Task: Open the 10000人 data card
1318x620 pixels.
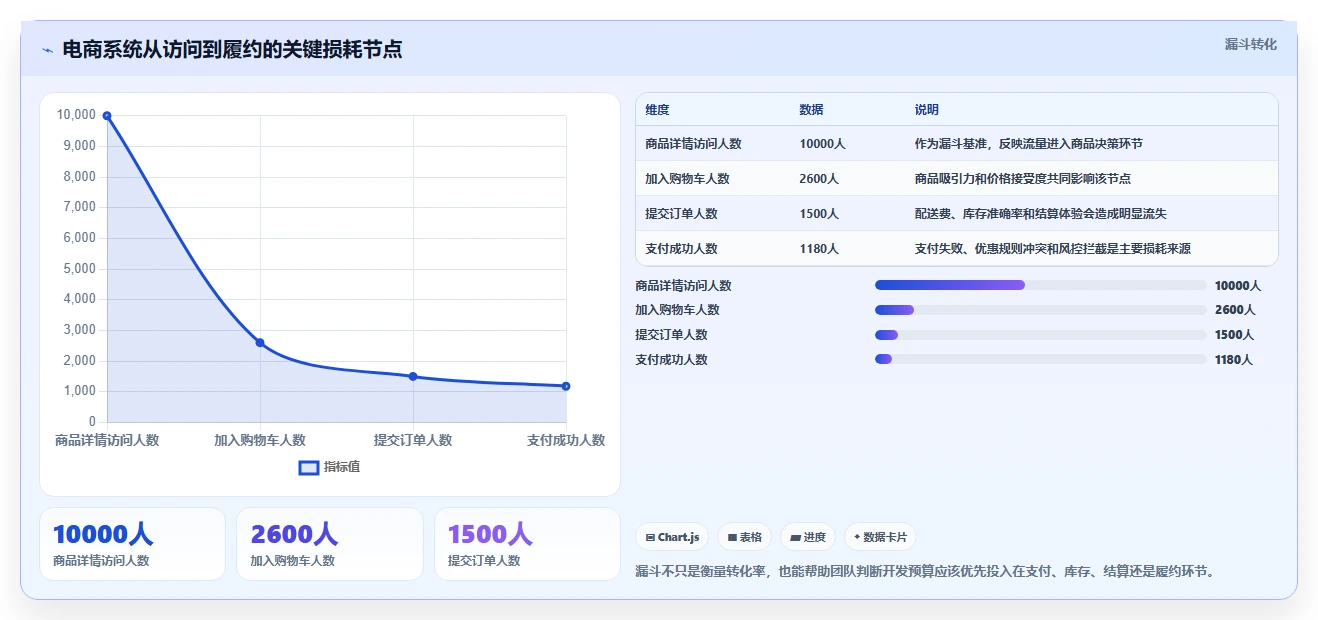Action: click(132, 544)
